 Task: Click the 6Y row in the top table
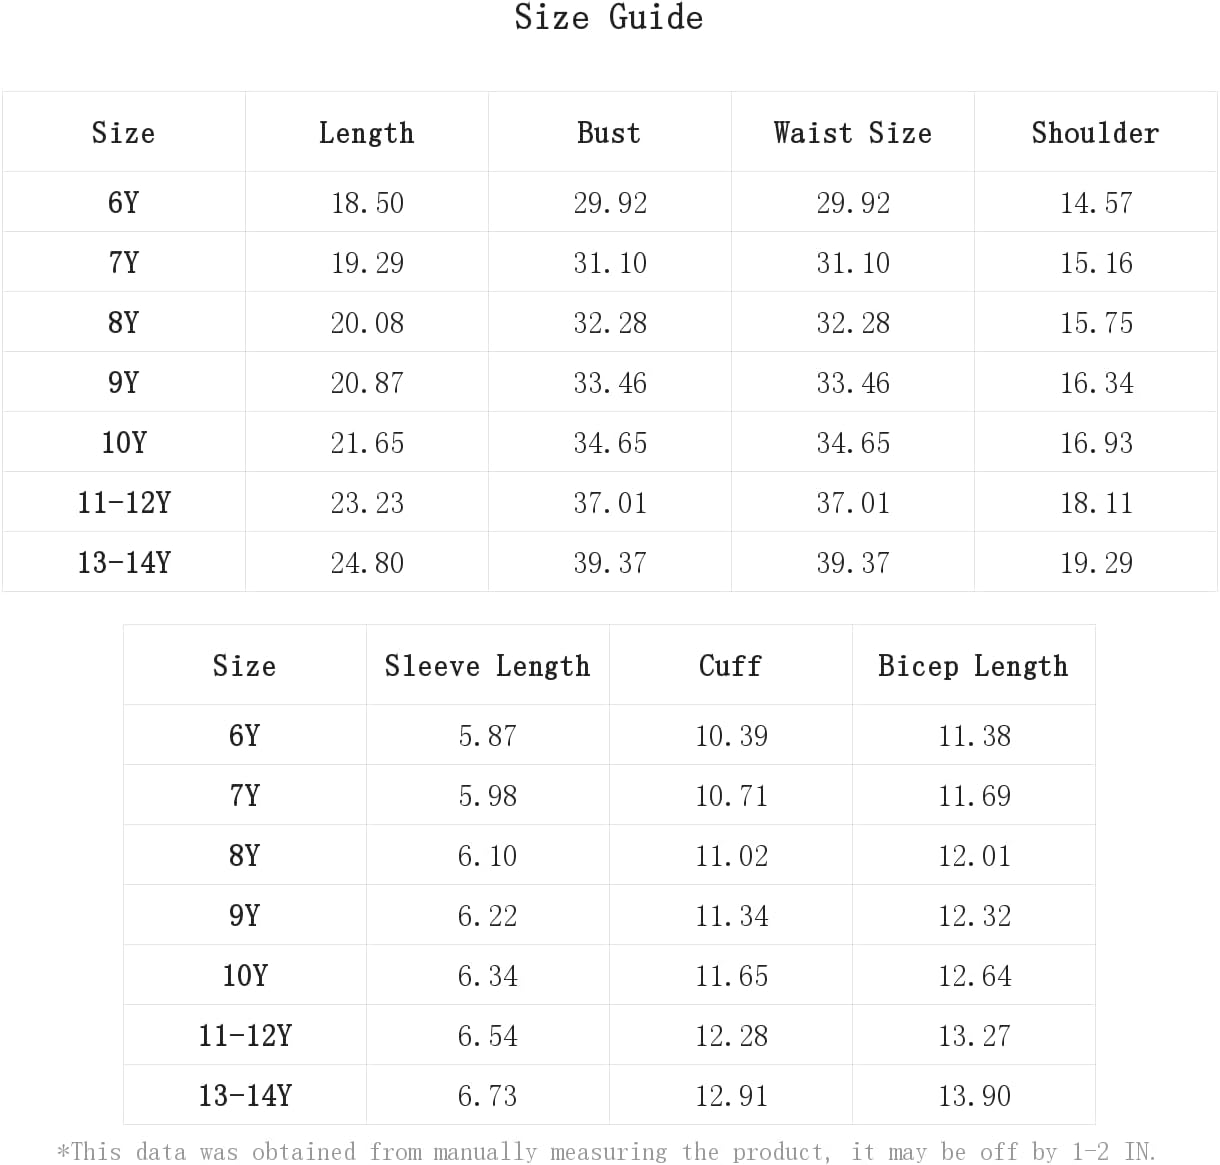point(609,202)
